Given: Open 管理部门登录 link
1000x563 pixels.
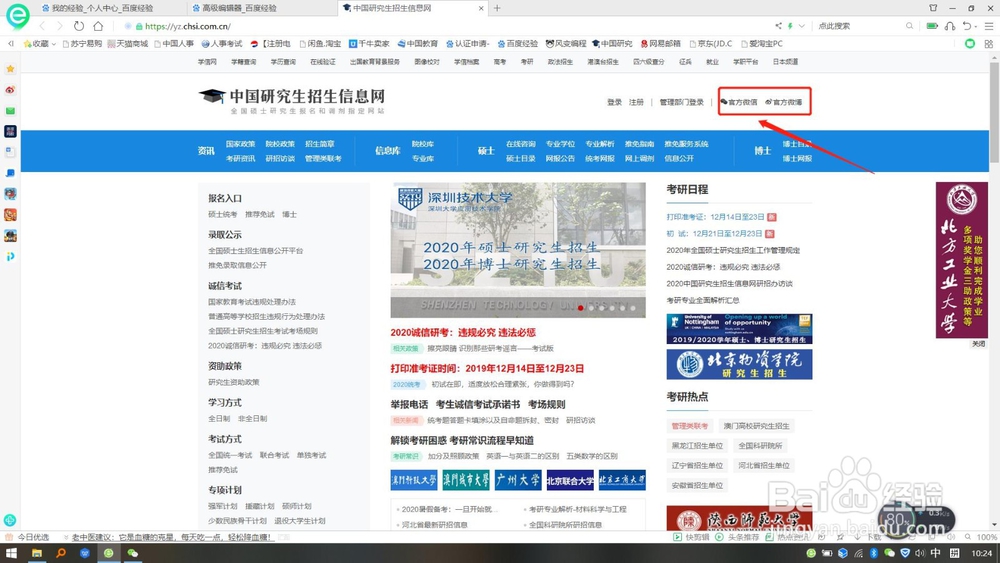Looking at the screenshot, I should tap(682, 102).
